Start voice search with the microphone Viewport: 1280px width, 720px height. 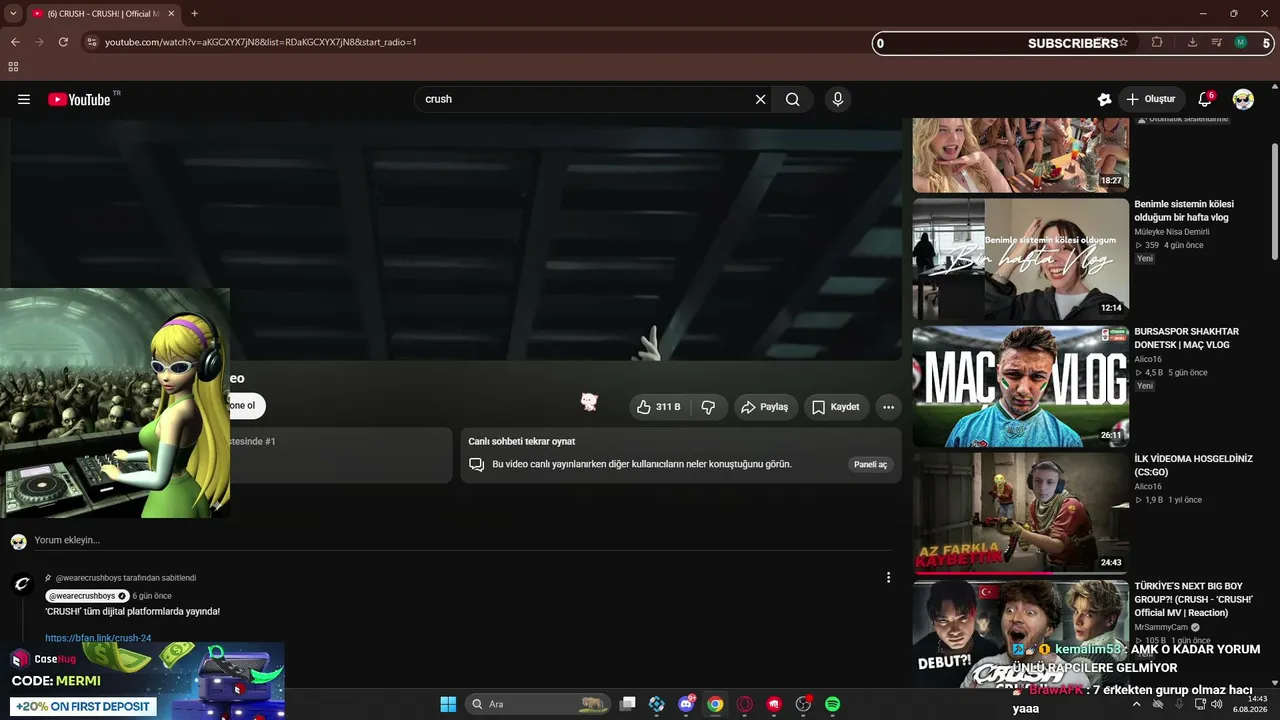click(x=838, y=99)
